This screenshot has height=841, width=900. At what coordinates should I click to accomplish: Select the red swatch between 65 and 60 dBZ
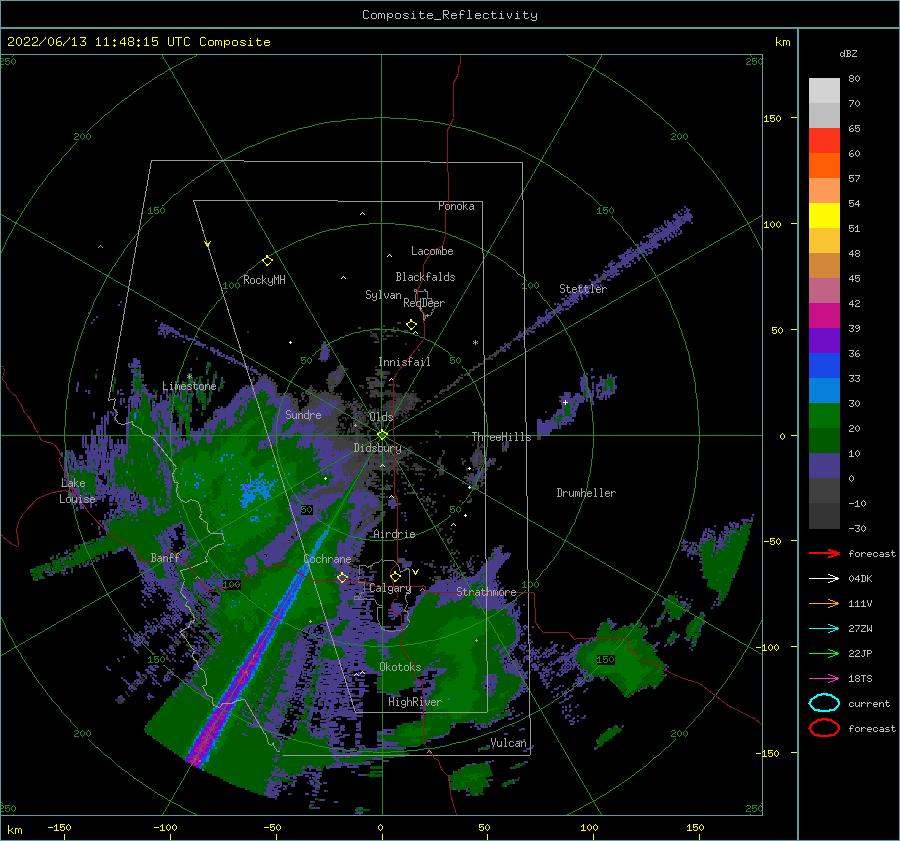click(824, 141)
